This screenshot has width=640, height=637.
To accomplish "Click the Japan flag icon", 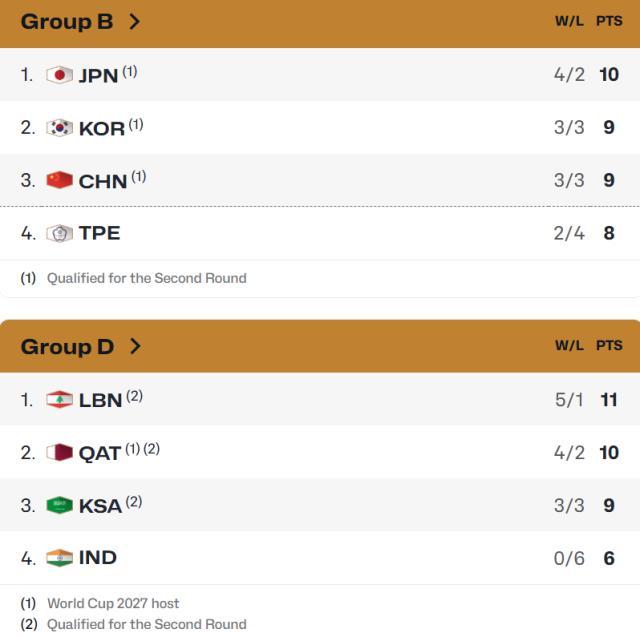I will click(60, 75).
